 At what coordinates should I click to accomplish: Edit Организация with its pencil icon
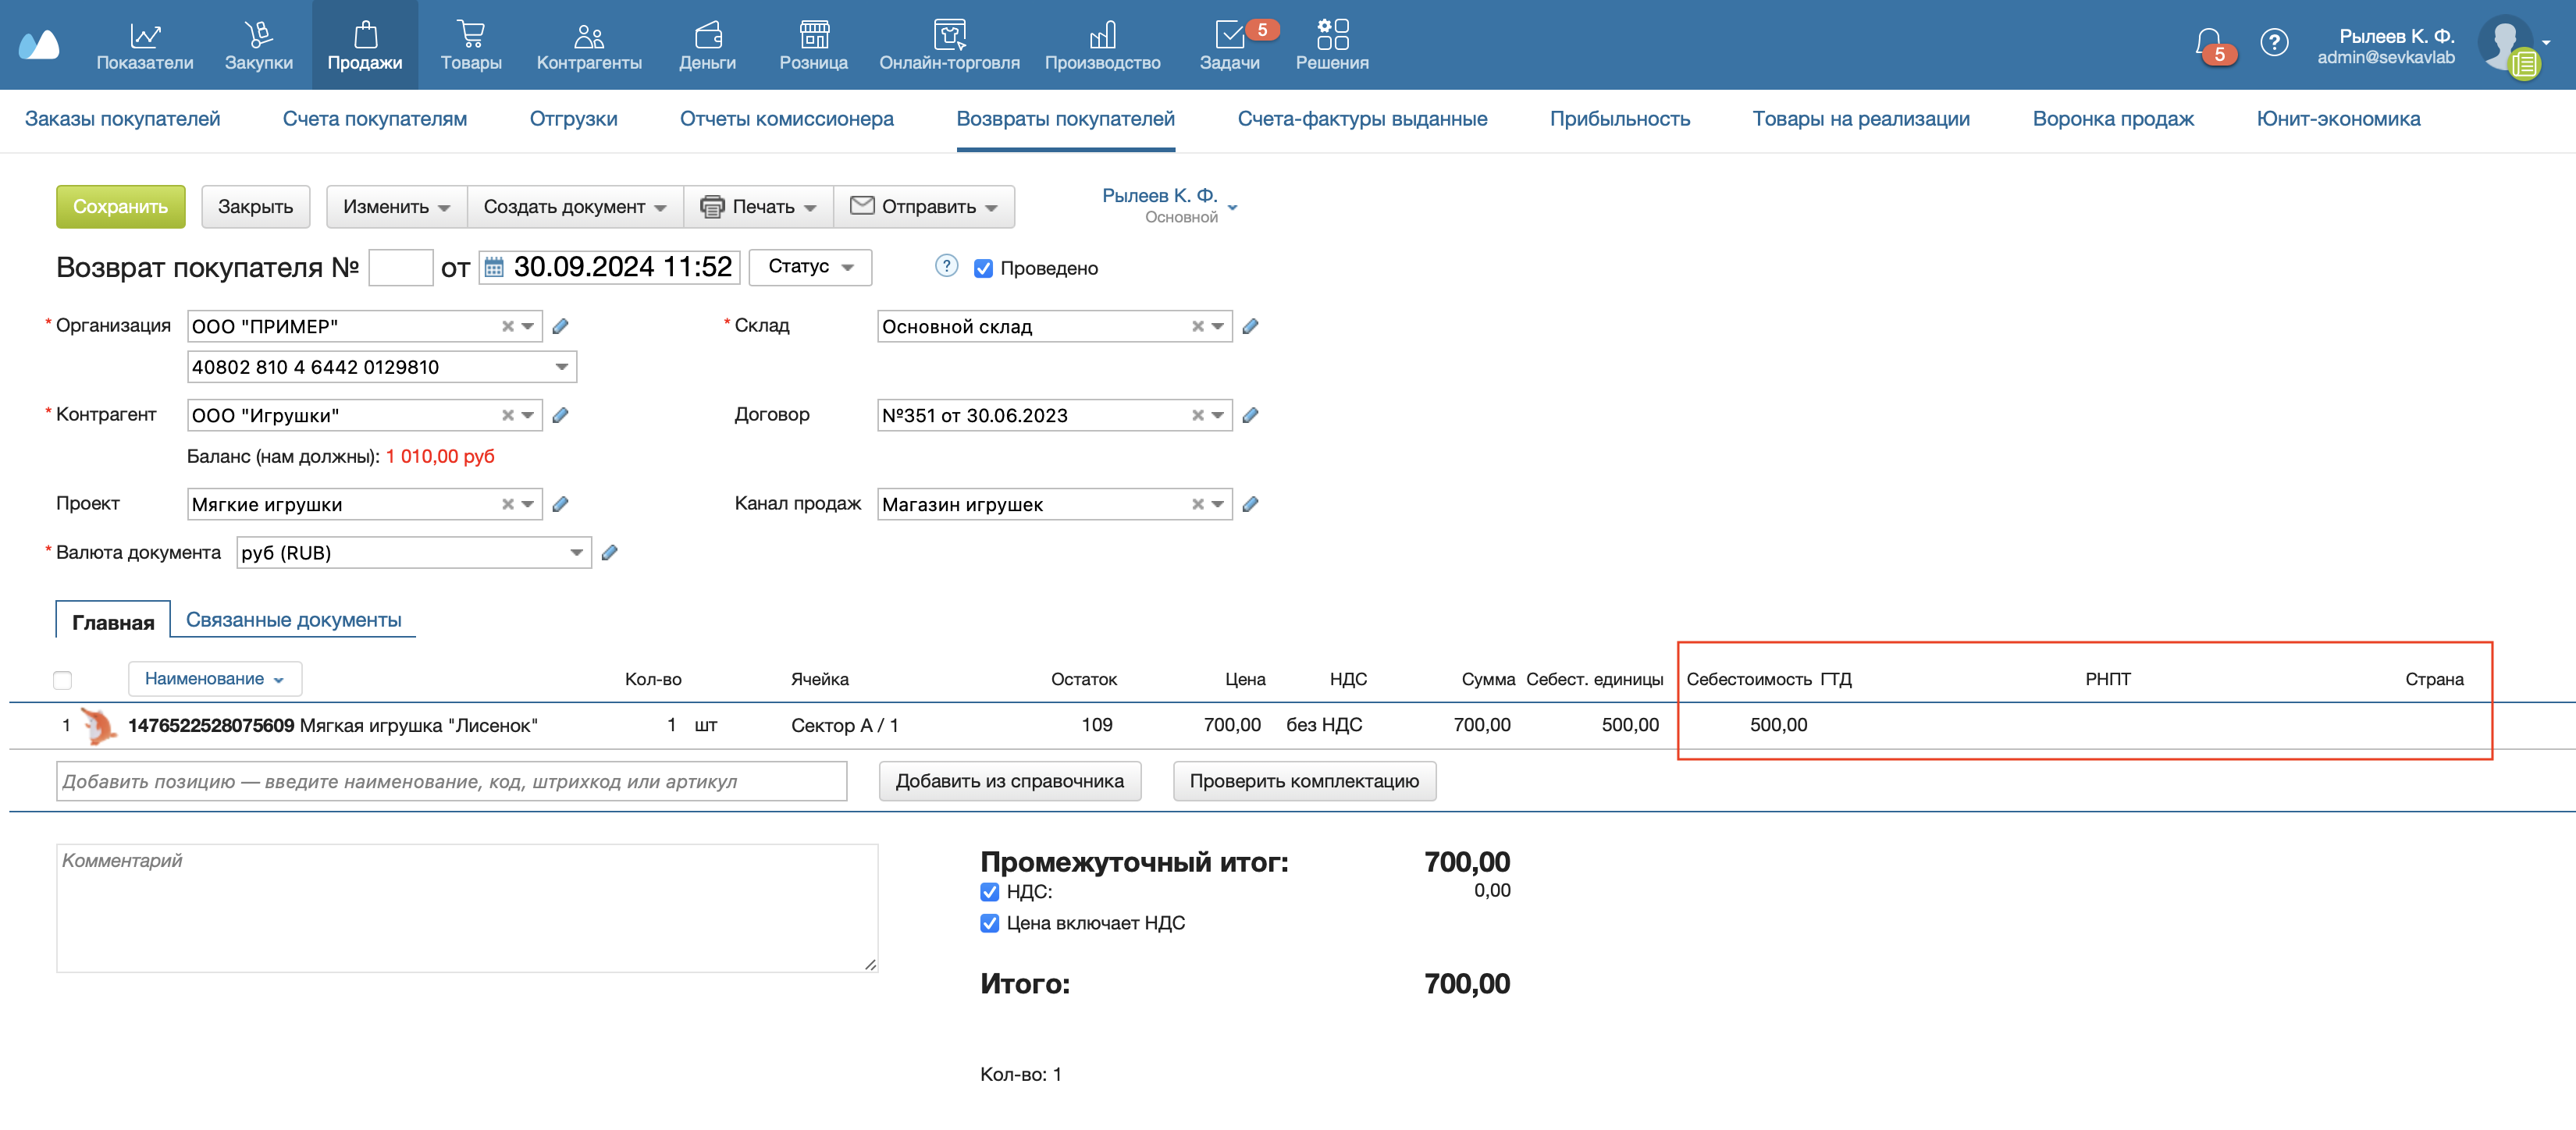pos(560,326)
